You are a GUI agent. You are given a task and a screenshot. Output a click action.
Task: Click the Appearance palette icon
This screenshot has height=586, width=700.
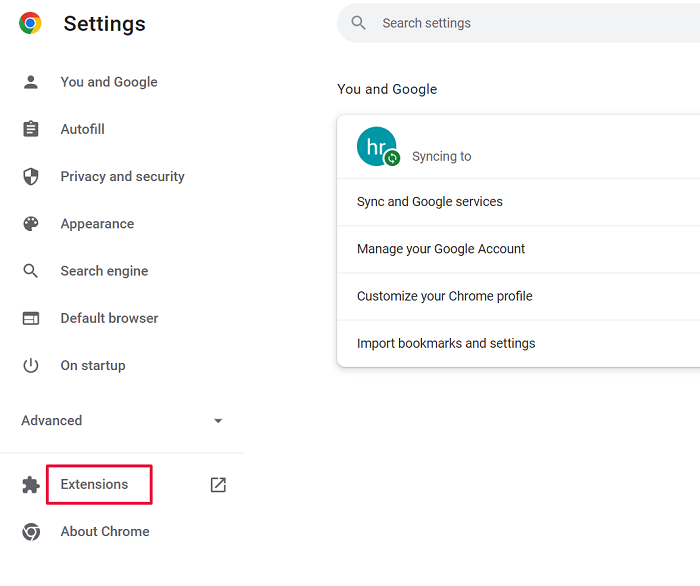click(31, 224)
